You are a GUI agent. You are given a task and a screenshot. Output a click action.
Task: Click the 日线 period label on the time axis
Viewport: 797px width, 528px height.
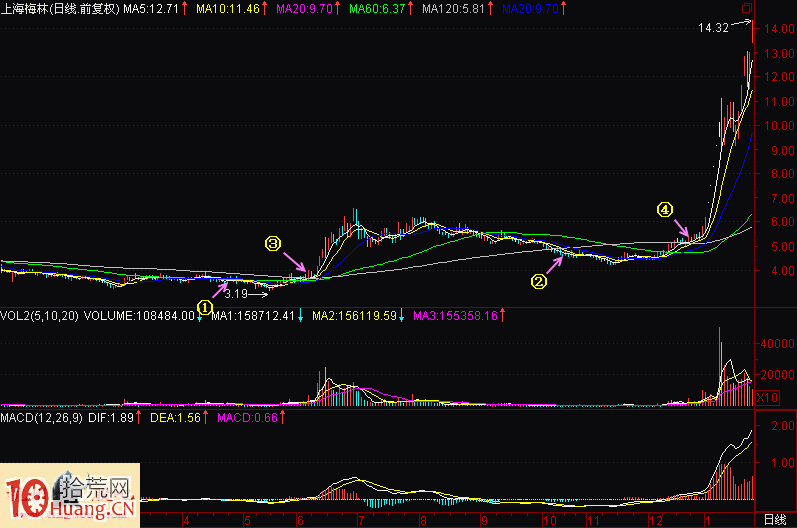[x=775, y=520]
